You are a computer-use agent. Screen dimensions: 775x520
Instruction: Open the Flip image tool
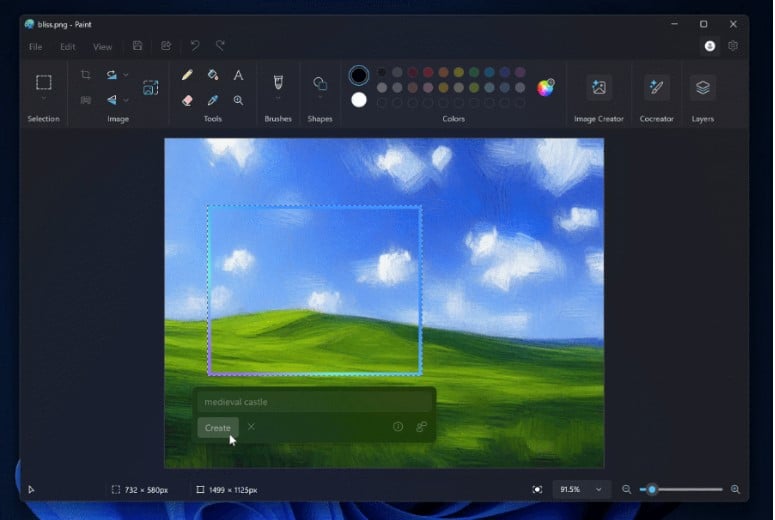112,100
